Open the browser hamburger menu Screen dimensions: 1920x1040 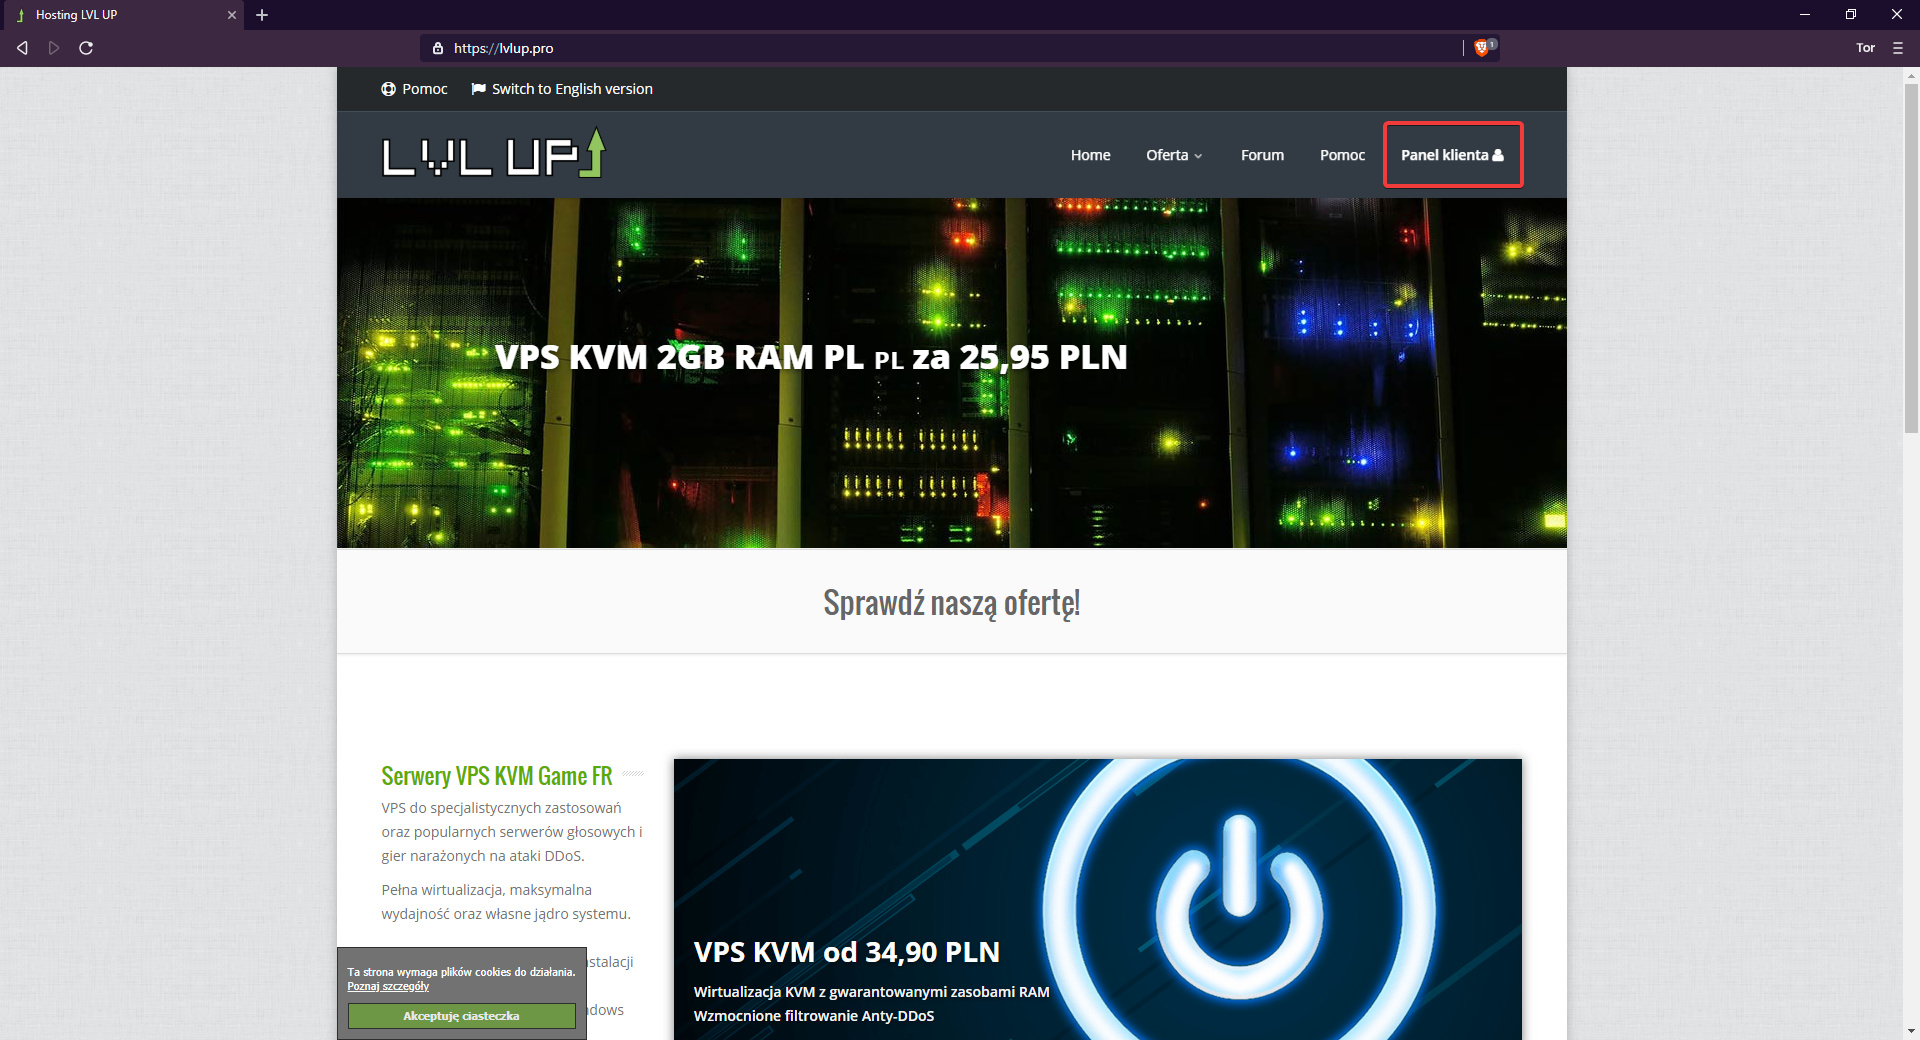click(1898, 48)
